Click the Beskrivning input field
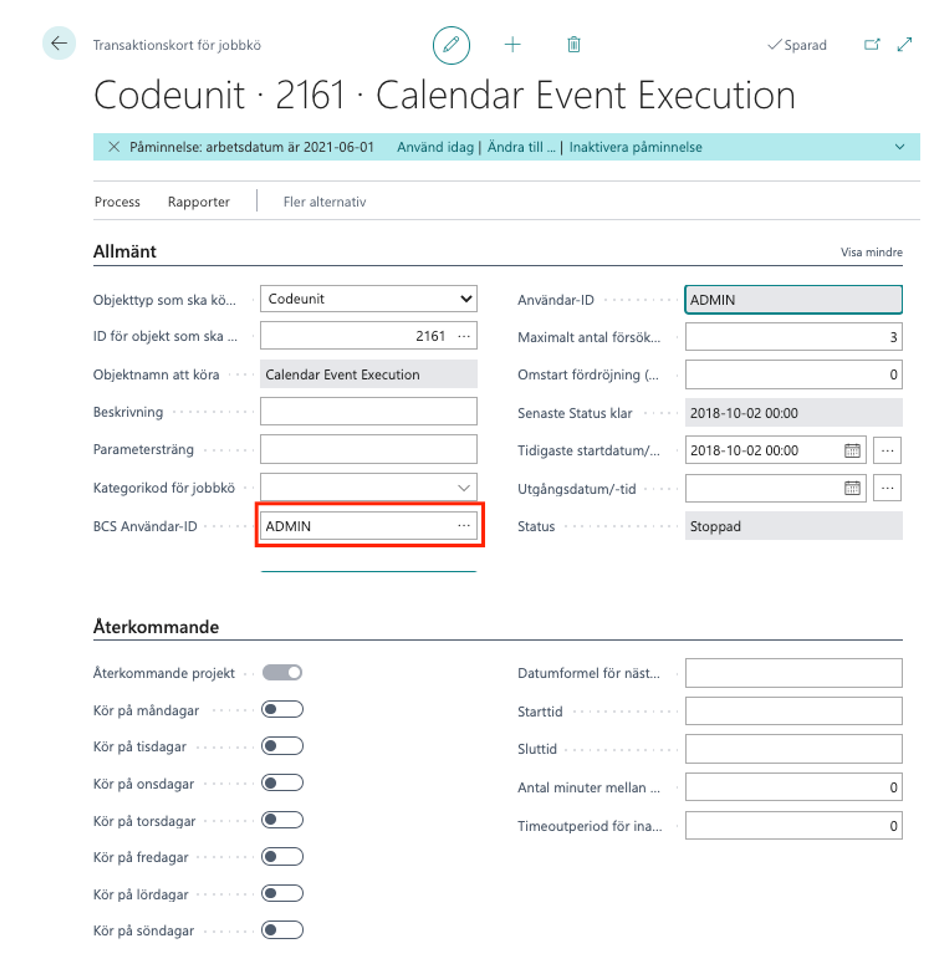 pos(368,412)
